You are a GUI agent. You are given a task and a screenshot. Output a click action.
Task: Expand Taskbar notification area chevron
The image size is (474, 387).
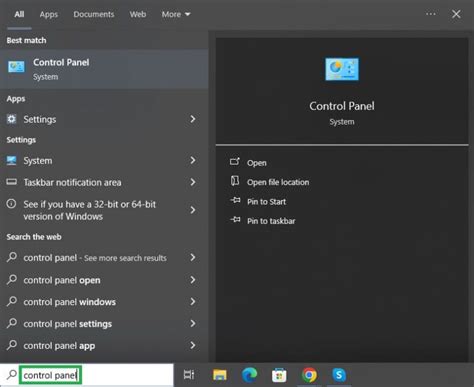click(x=193, y=182)
